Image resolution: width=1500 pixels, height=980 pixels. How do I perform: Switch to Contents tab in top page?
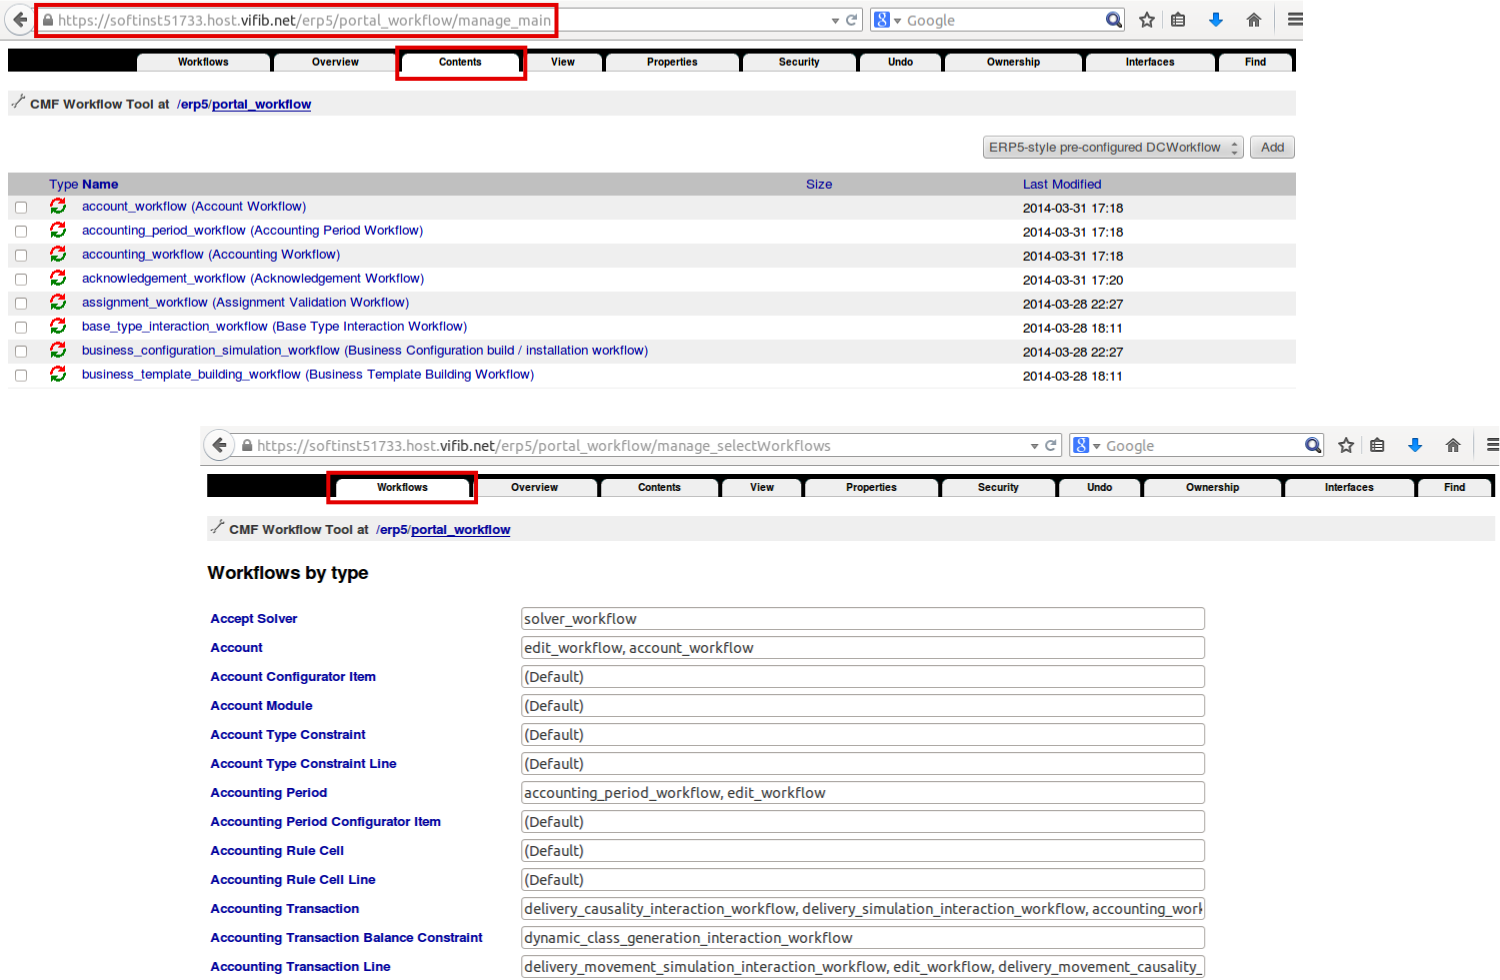(460, 62)
